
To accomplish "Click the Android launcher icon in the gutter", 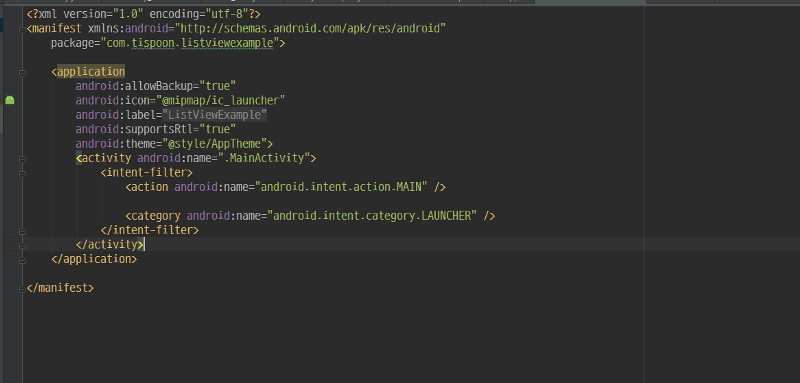I will 10,100.
